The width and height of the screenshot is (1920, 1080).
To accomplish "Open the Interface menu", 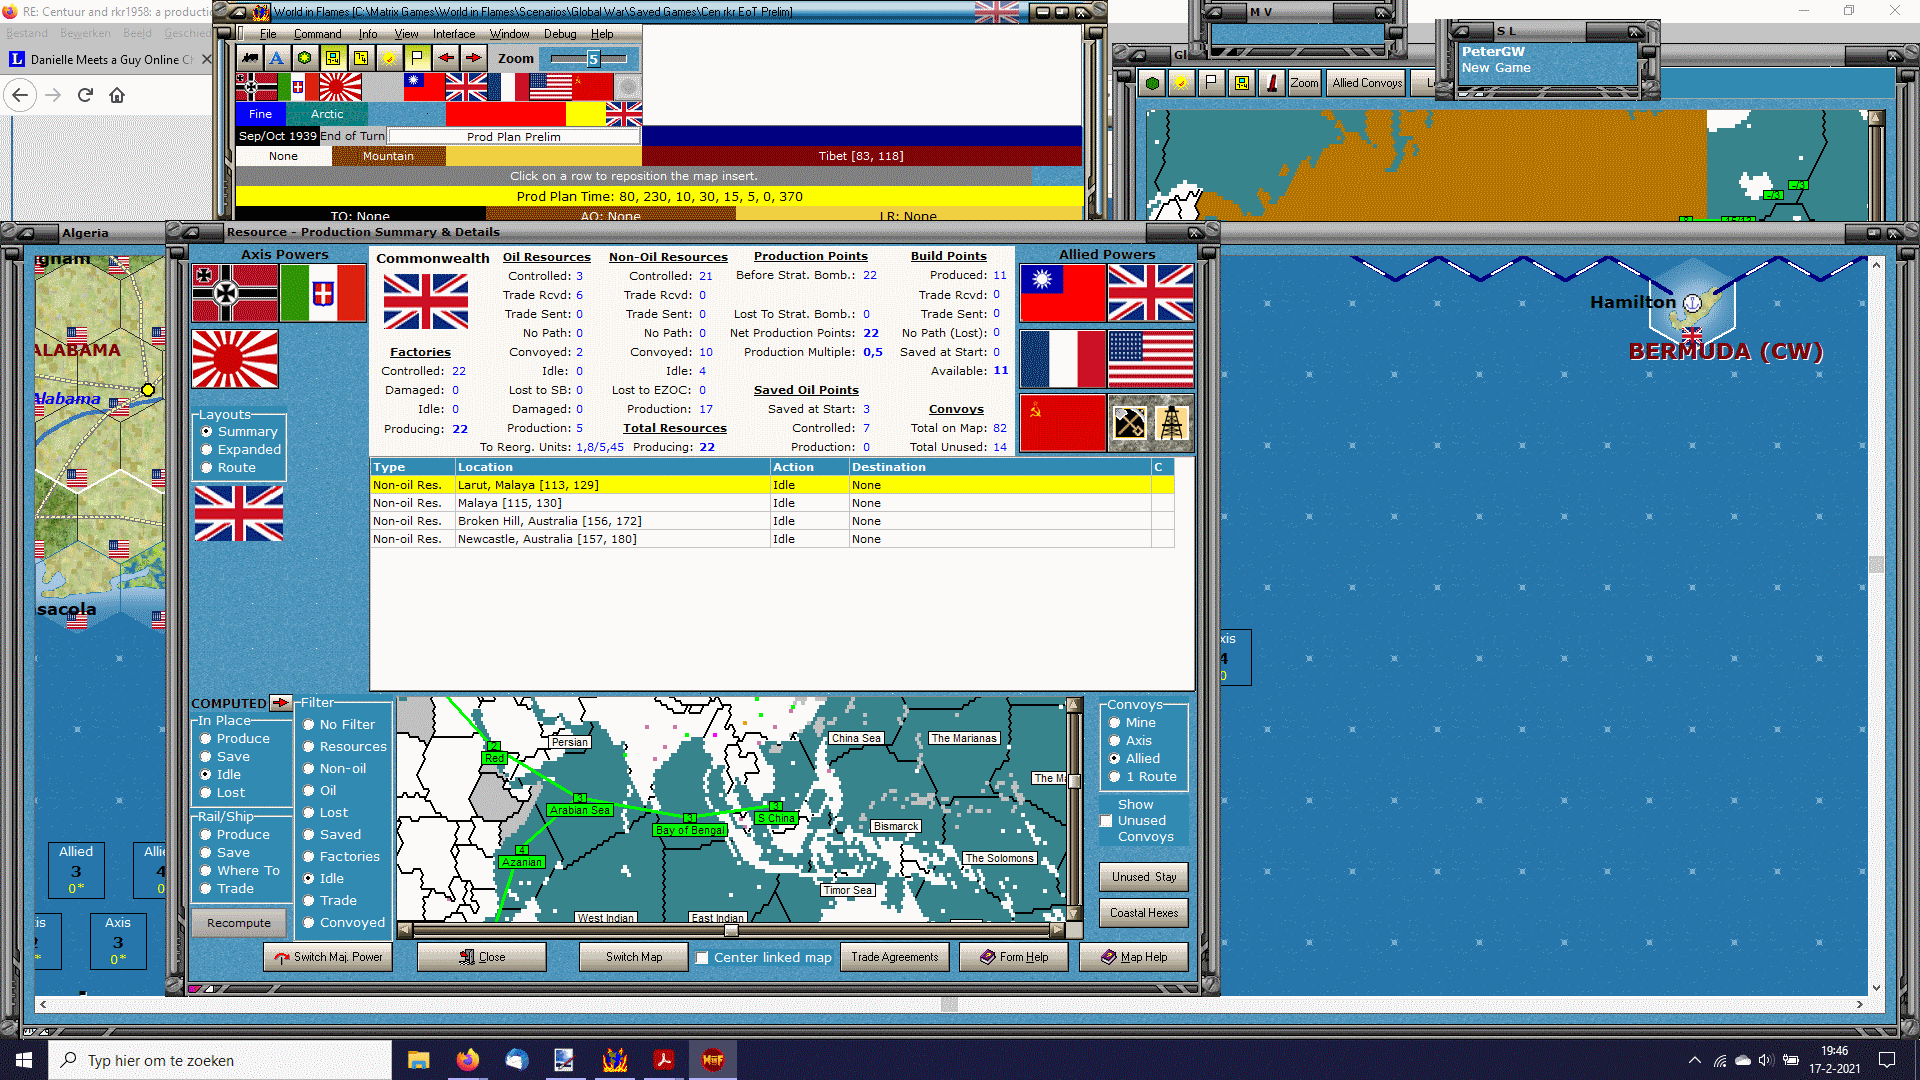I will coord(453,34).
